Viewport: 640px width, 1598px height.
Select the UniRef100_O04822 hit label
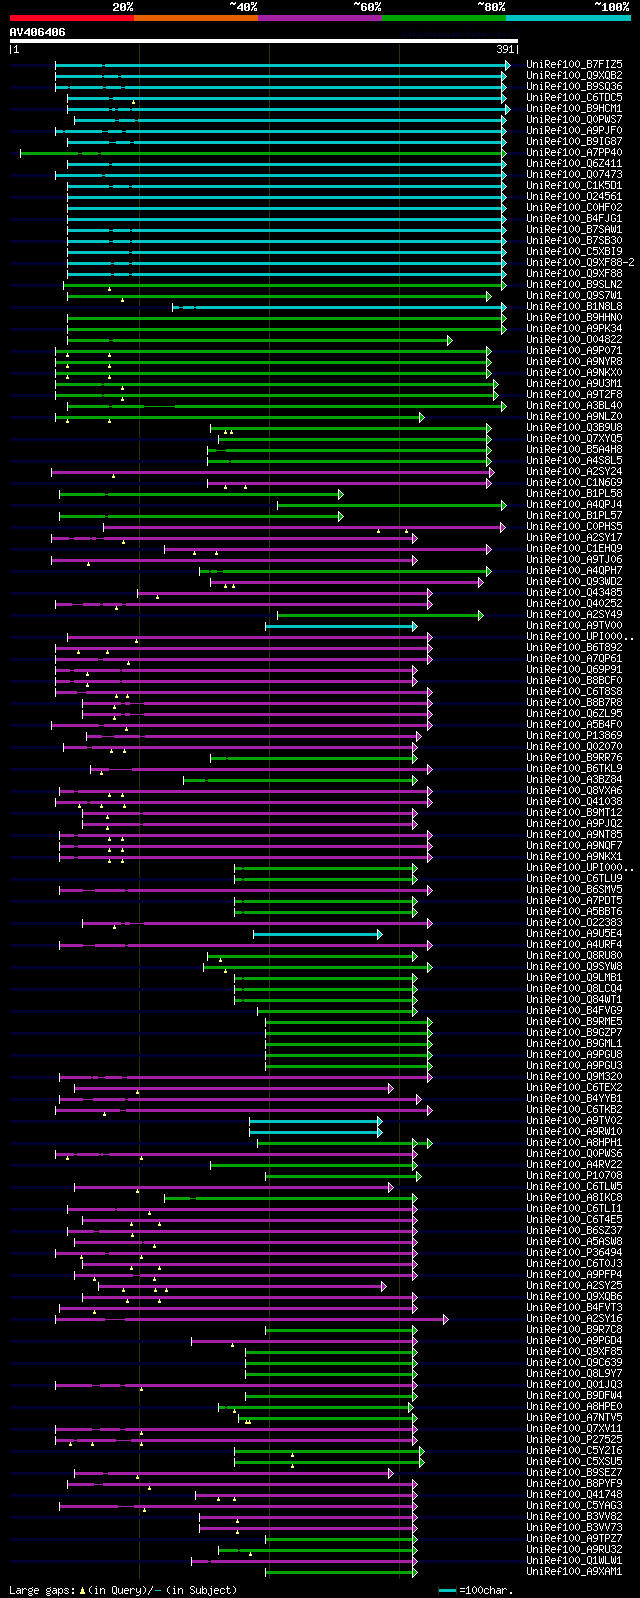574,339
